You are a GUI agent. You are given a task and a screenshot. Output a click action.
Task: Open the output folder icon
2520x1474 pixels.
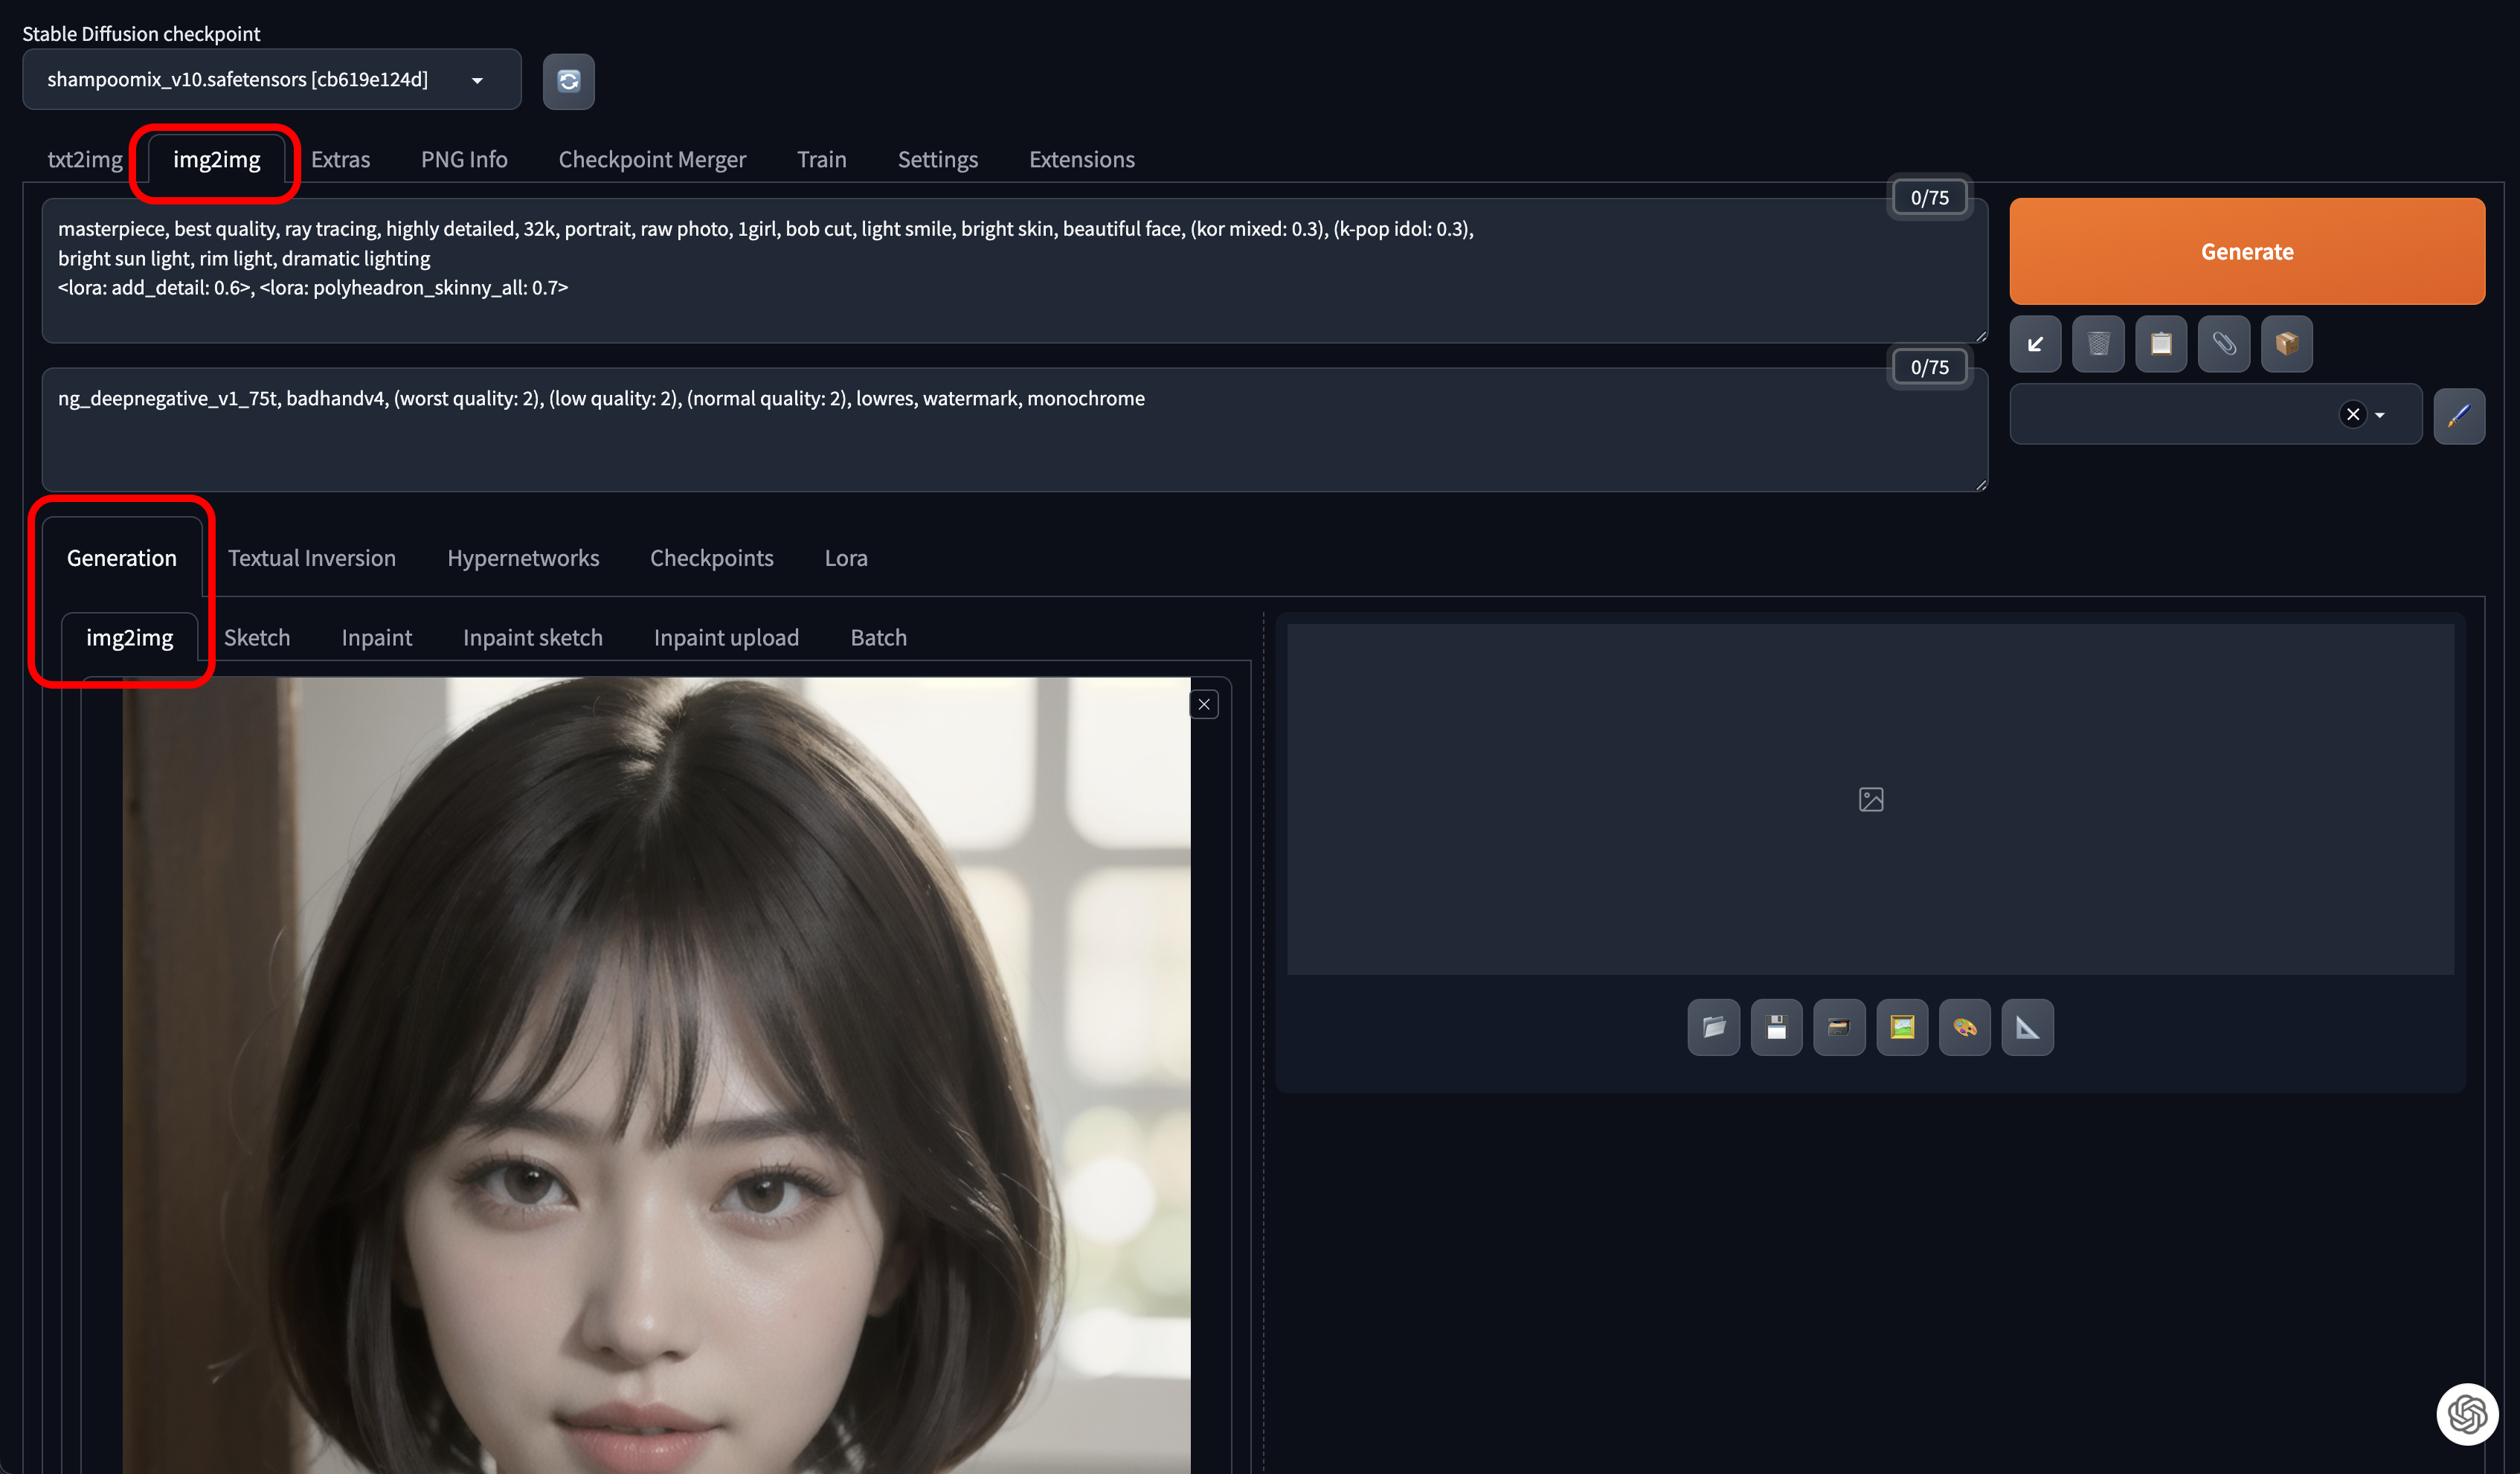coord(1713,1027)
